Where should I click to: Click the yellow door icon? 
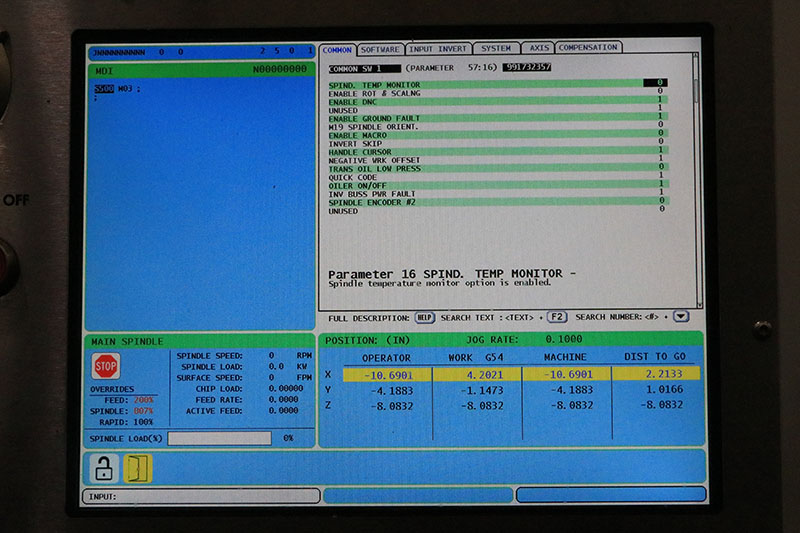click(x=137, y=467)
